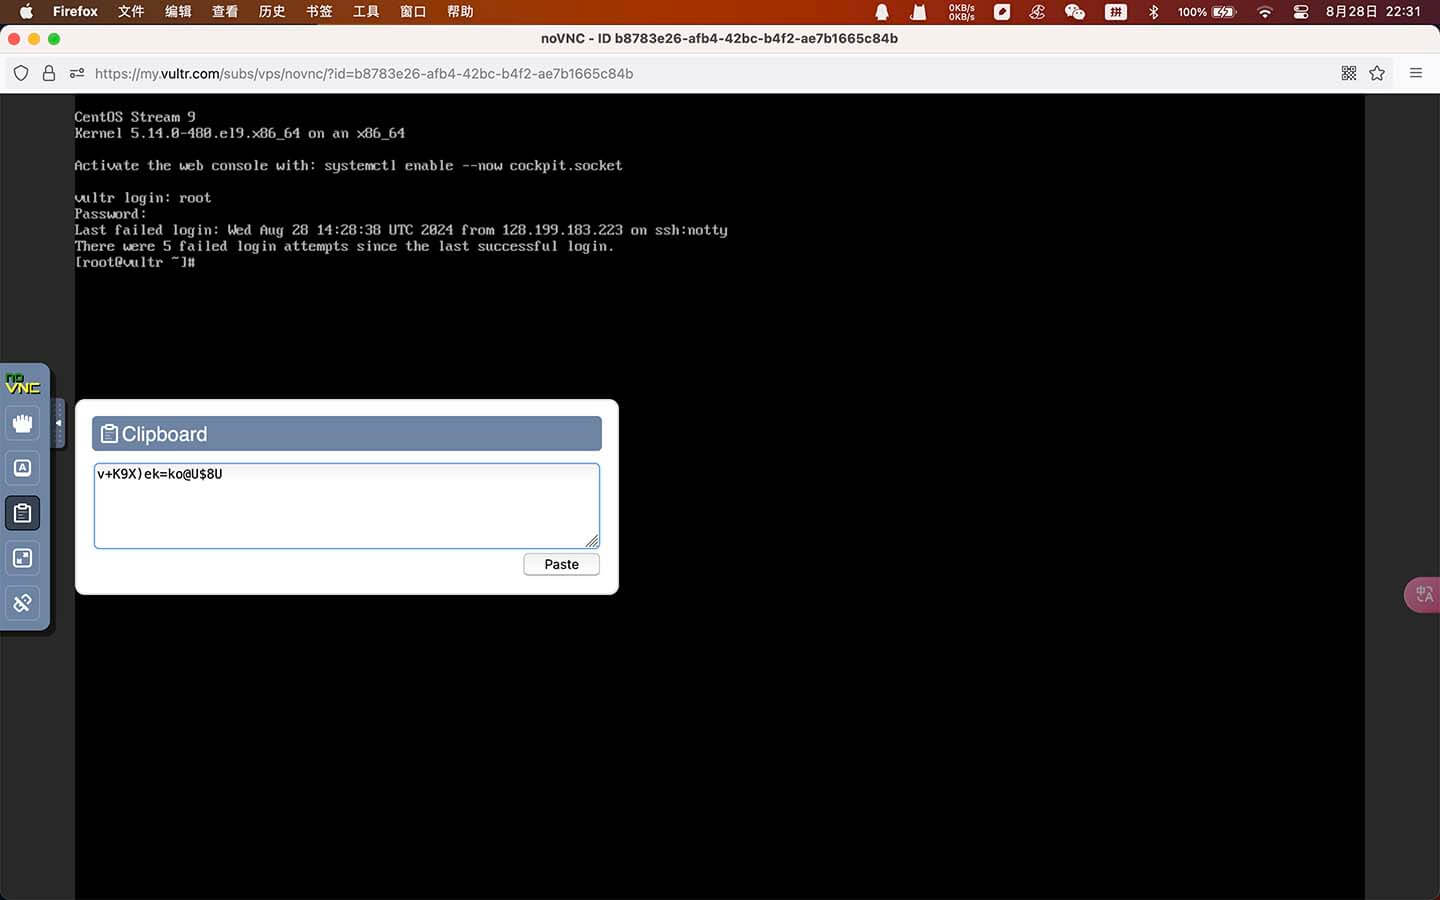Open the Bluetooth menu
This screenshot has width=1440, height=900.
(x=1153, y=12)
